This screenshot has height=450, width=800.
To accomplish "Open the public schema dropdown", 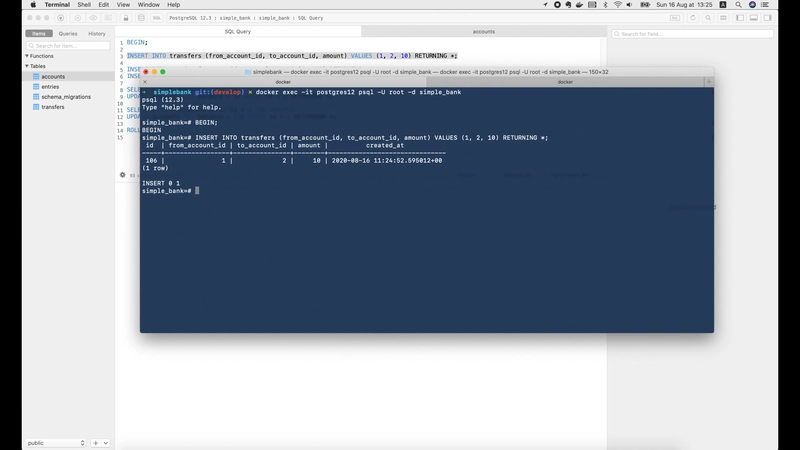I will coord(55,442).
